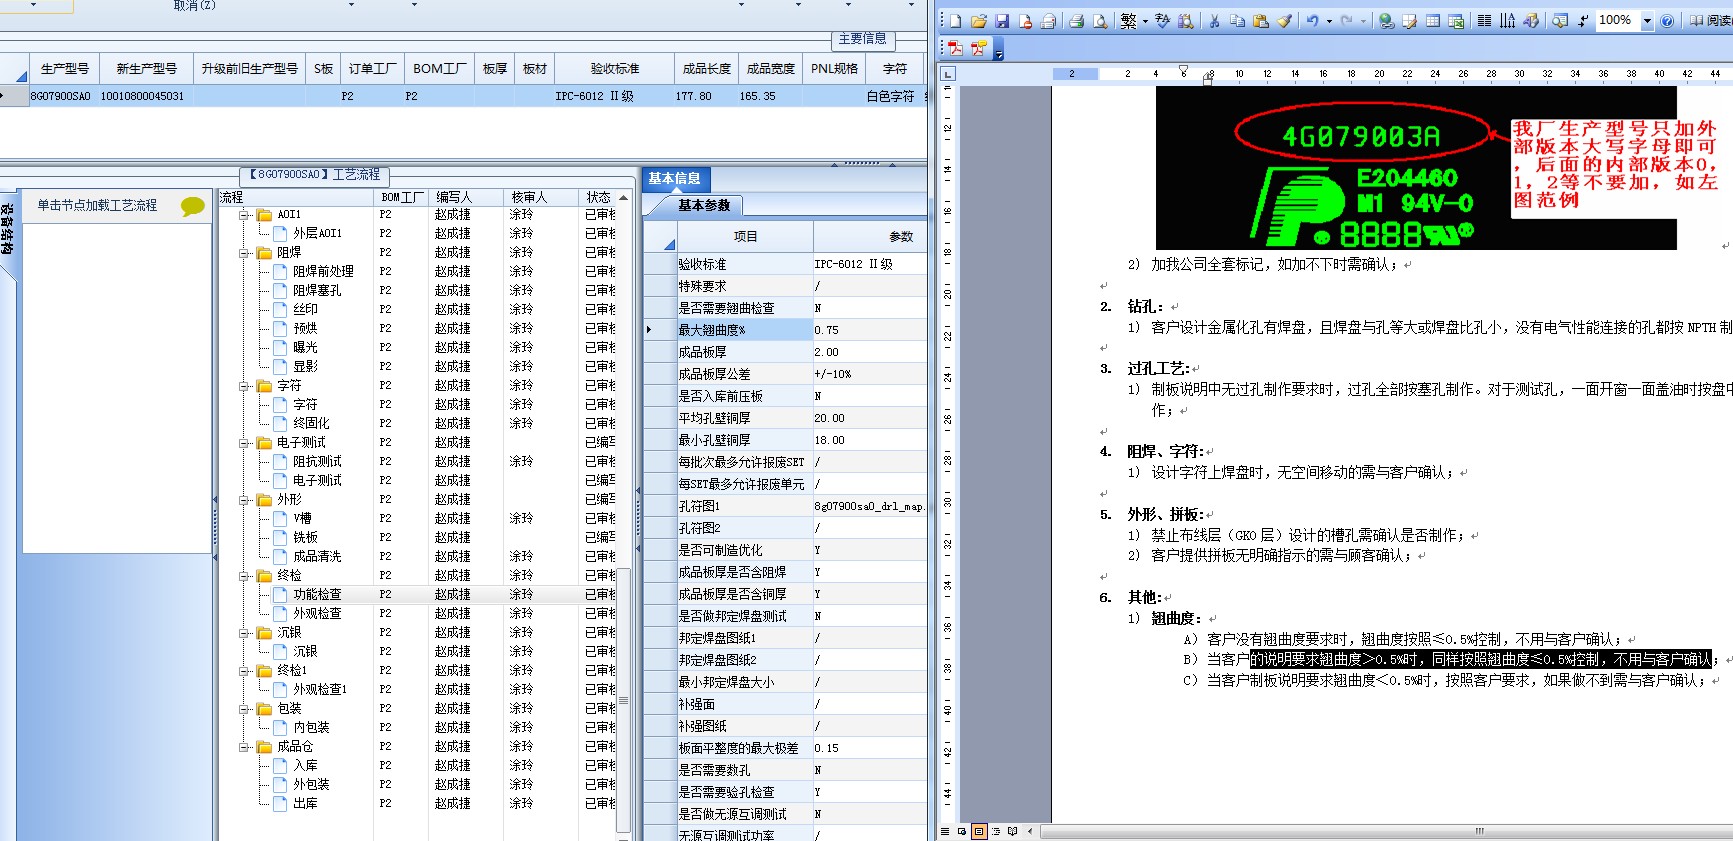1733x841 pixels.
Task: Open the 设备结构 vertical side tab
Action: 7,230
